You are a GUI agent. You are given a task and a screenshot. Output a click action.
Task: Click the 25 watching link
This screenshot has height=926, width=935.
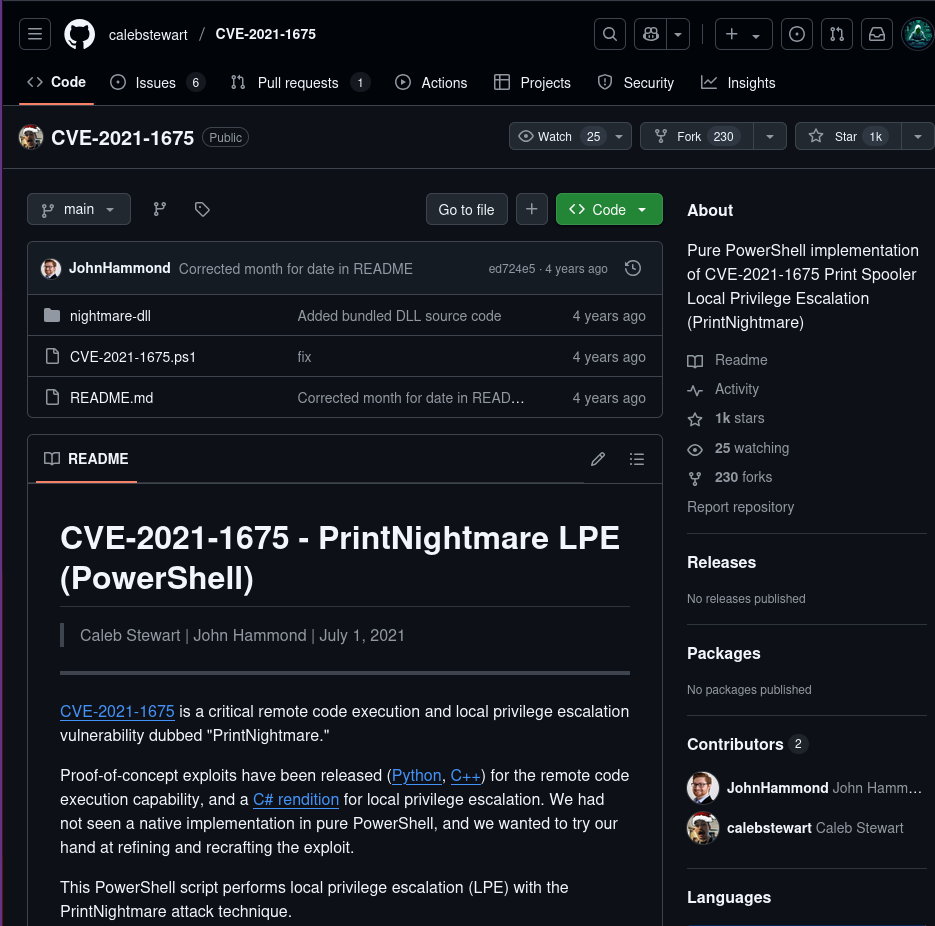(738, 448)
